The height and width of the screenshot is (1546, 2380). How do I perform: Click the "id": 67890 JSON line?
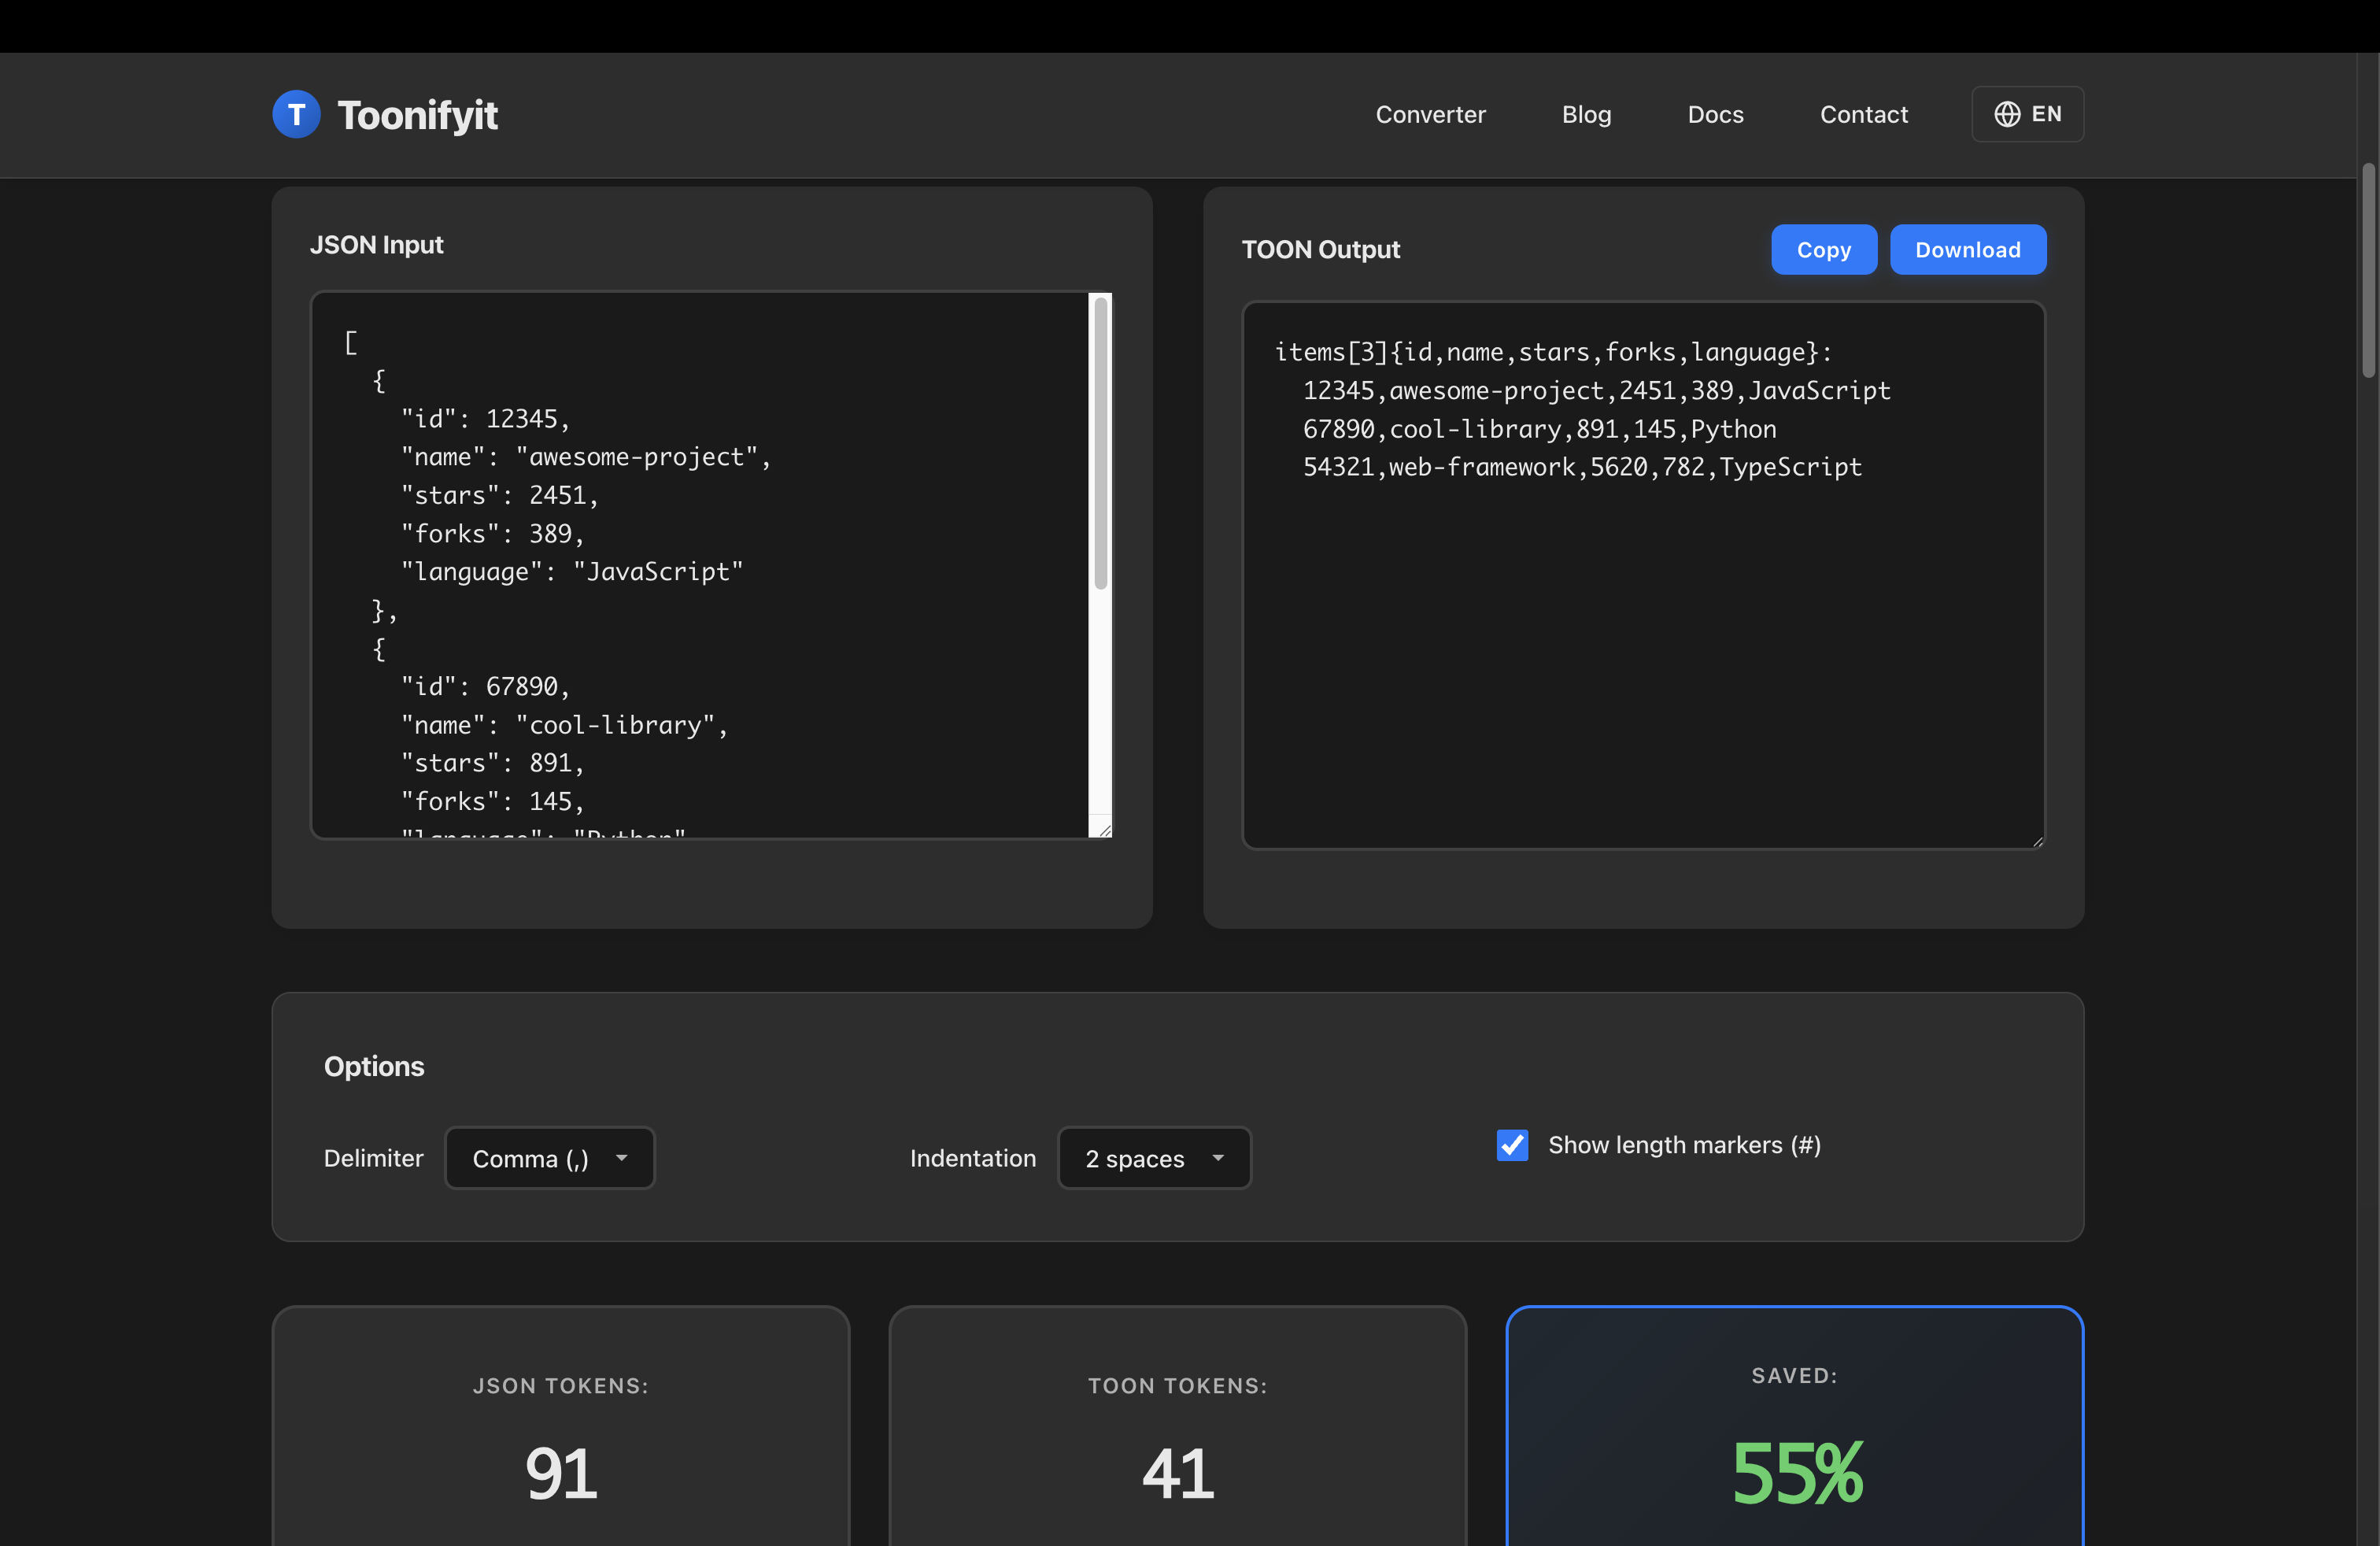point(485,687)
